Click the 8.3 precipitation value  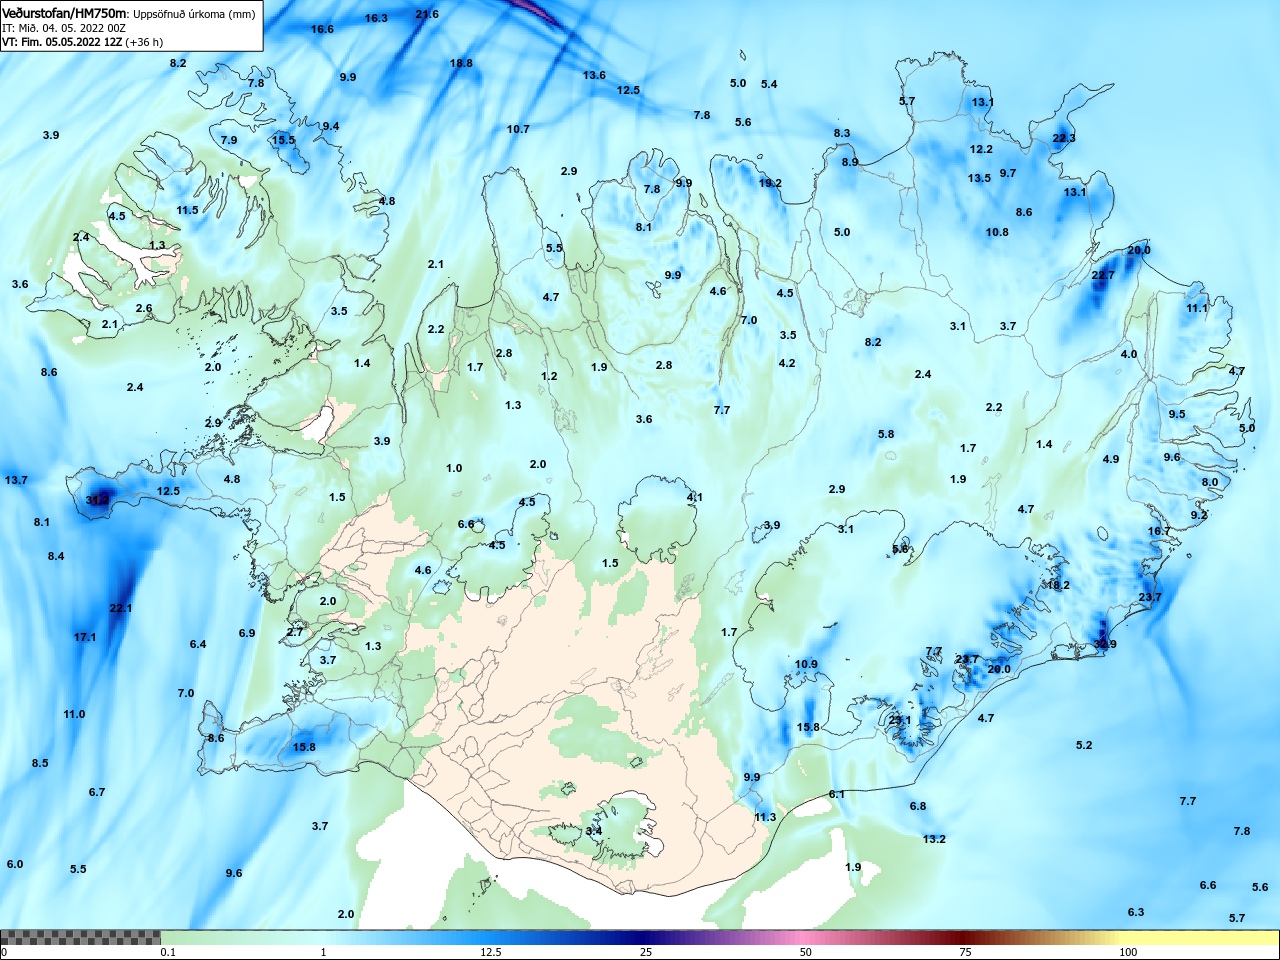coord(842,133)
